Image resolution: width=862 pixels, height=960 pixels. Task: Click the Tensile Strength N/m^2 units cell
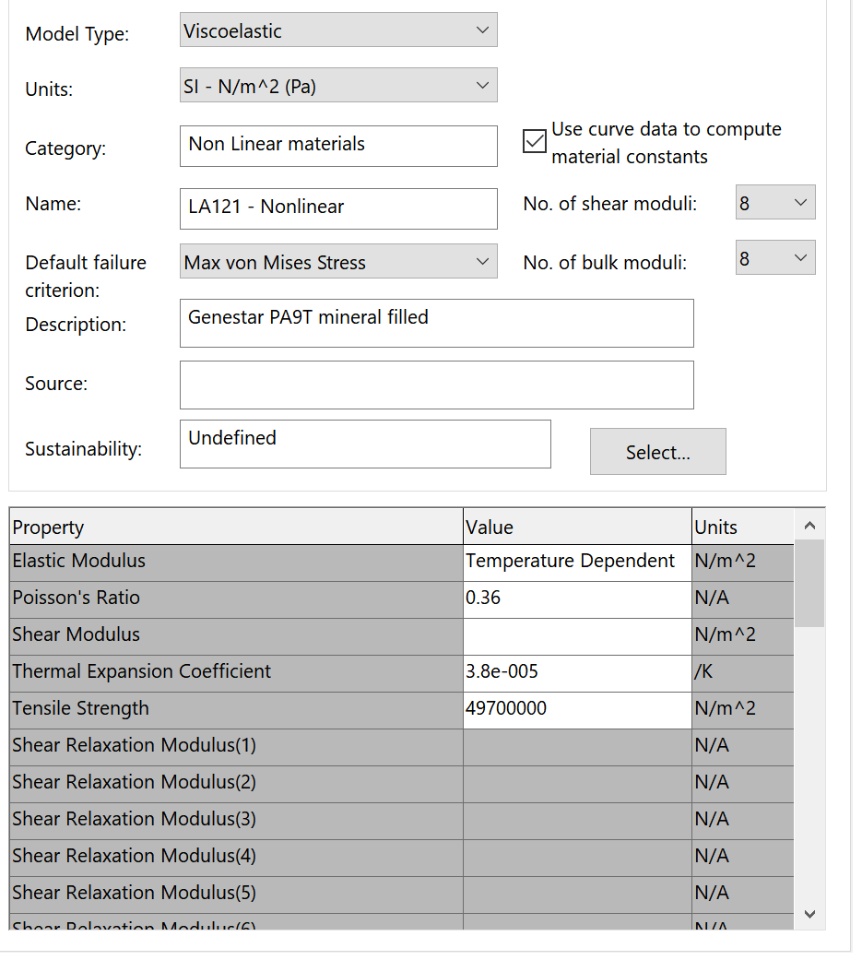[743, 711]
